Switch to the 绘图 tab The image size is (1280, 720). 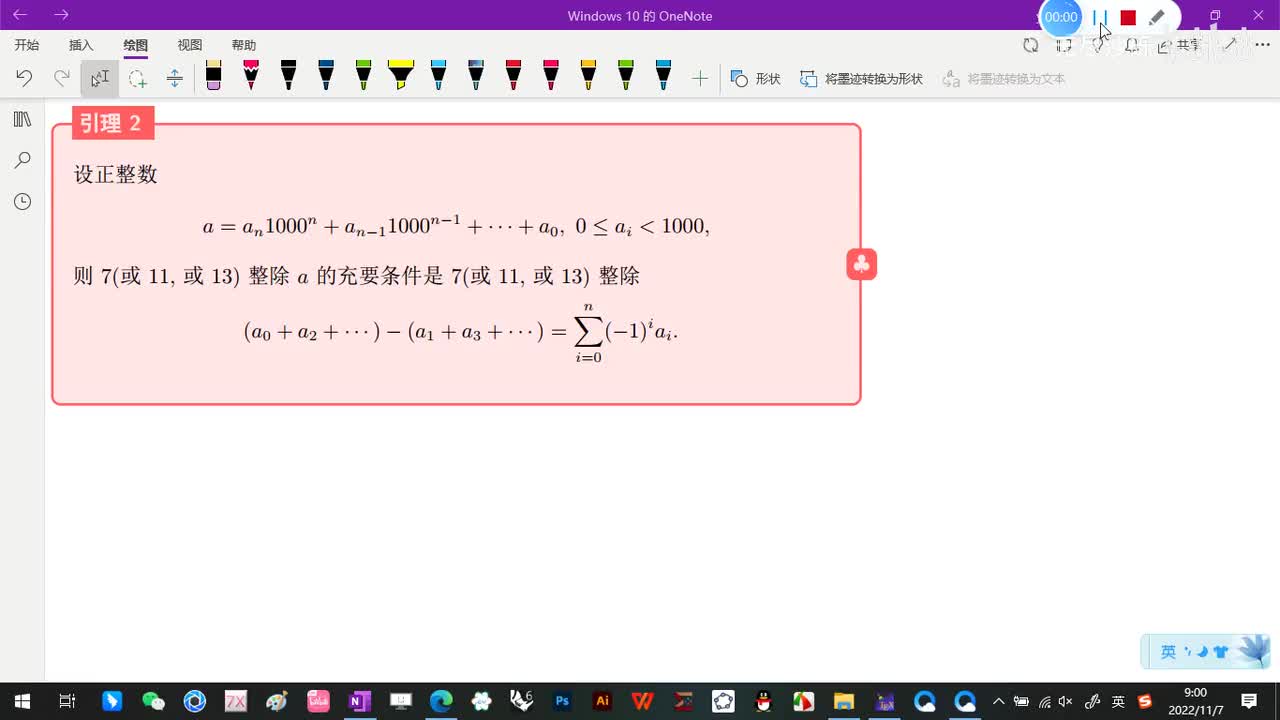(135, 45)
